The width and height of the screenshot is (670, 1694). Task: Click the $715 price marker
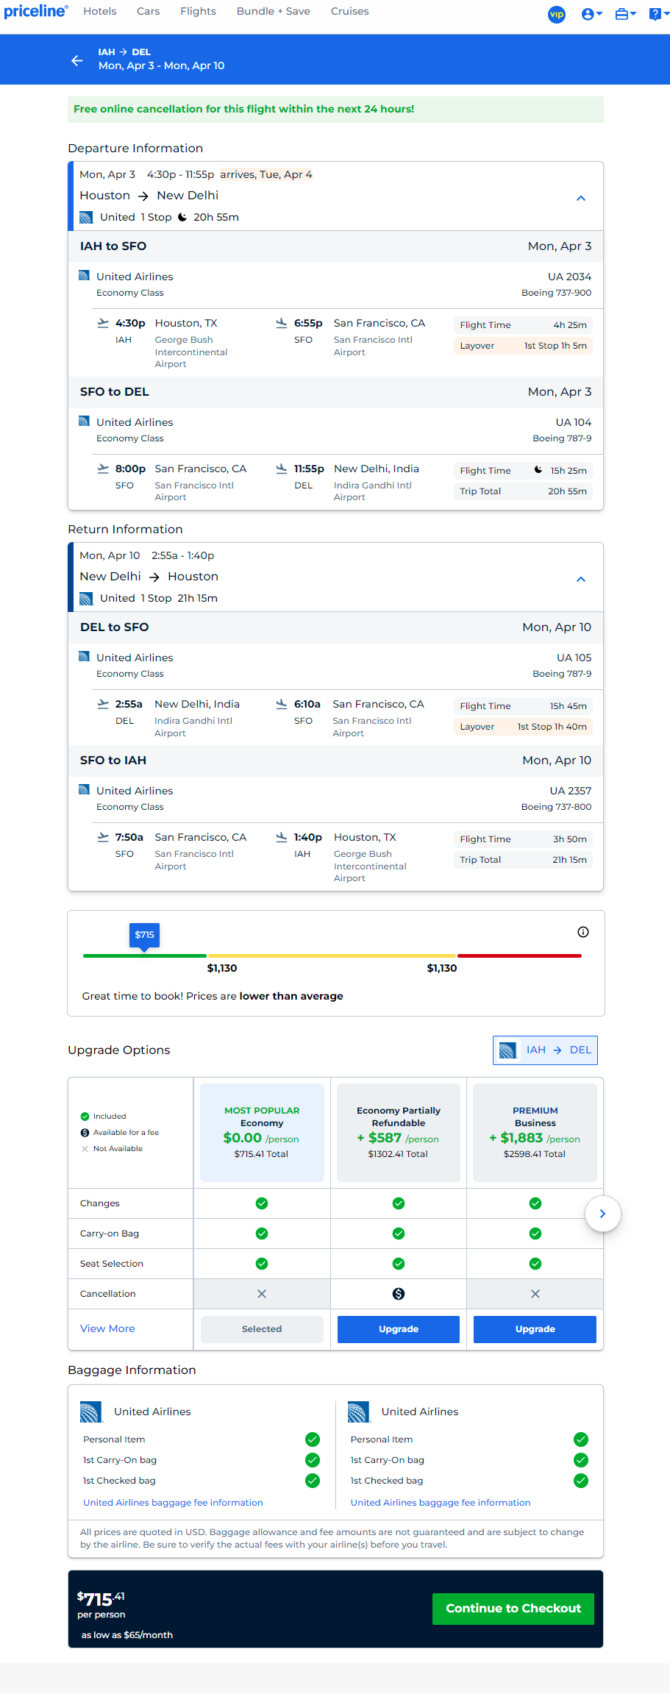point(145,935)
